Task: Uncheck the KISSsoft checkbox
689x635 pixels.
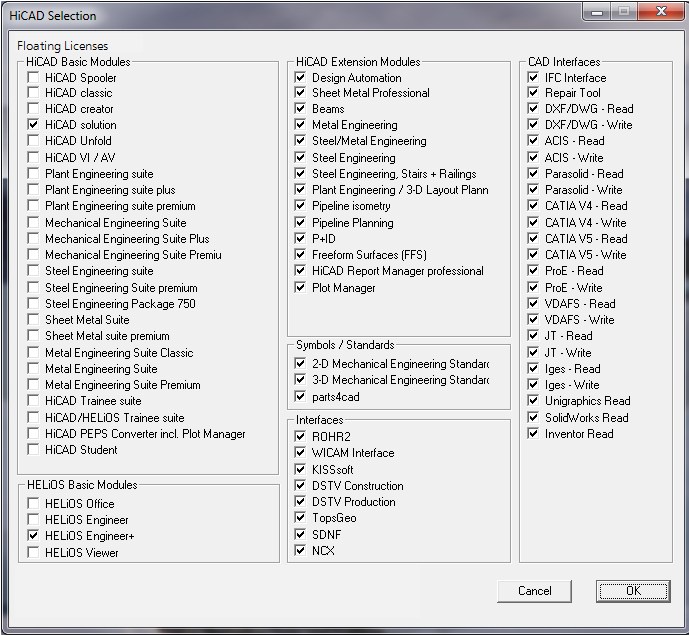Action: pos(301,469)
